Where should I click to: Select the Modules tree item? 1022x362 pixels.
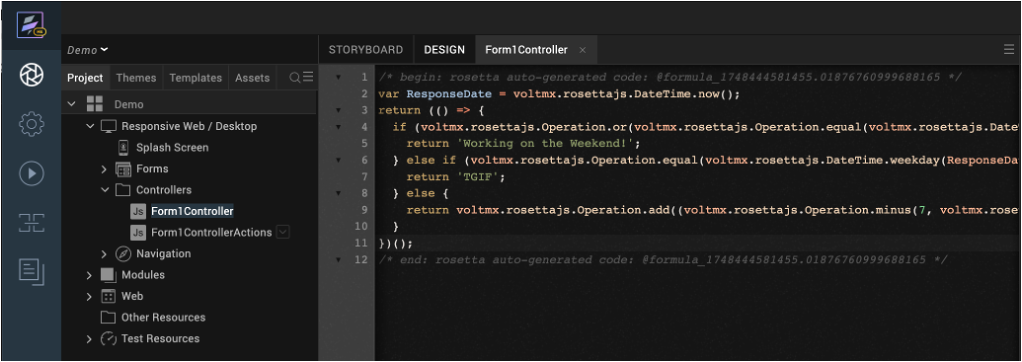click(x=143, y=275)
